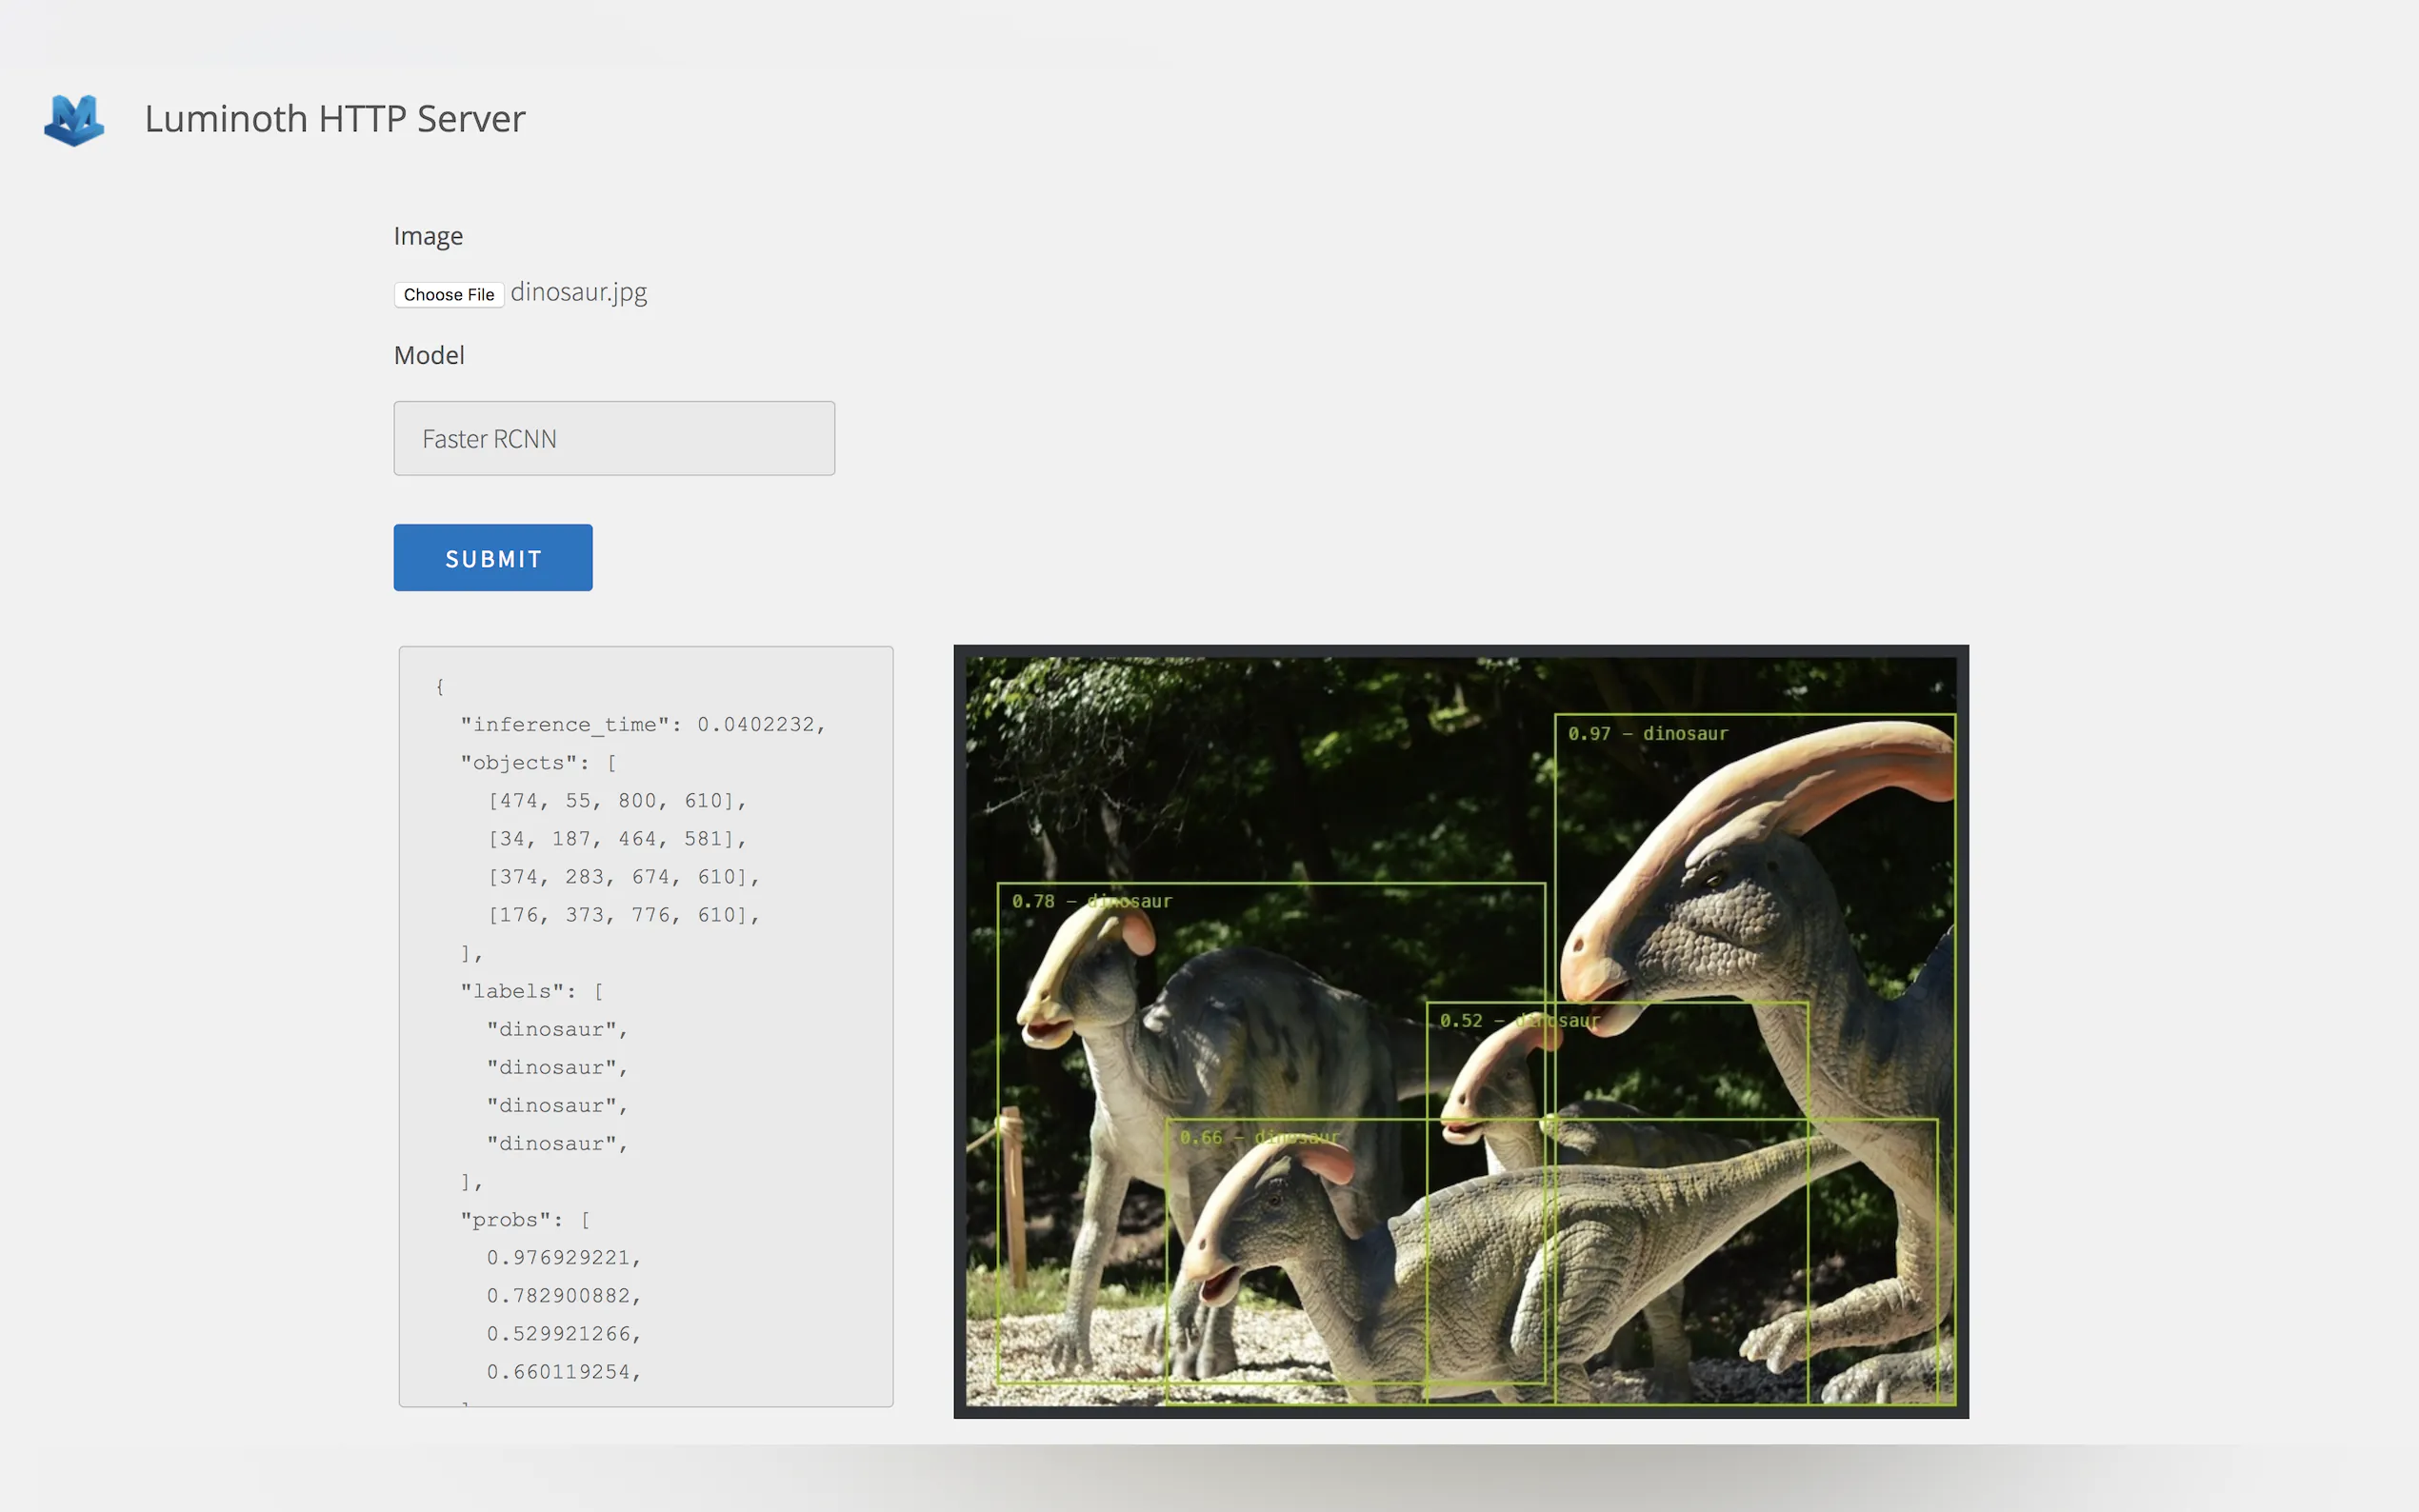Click the Image field label
Screen dimensions: 2419x1512
[428, 236]
